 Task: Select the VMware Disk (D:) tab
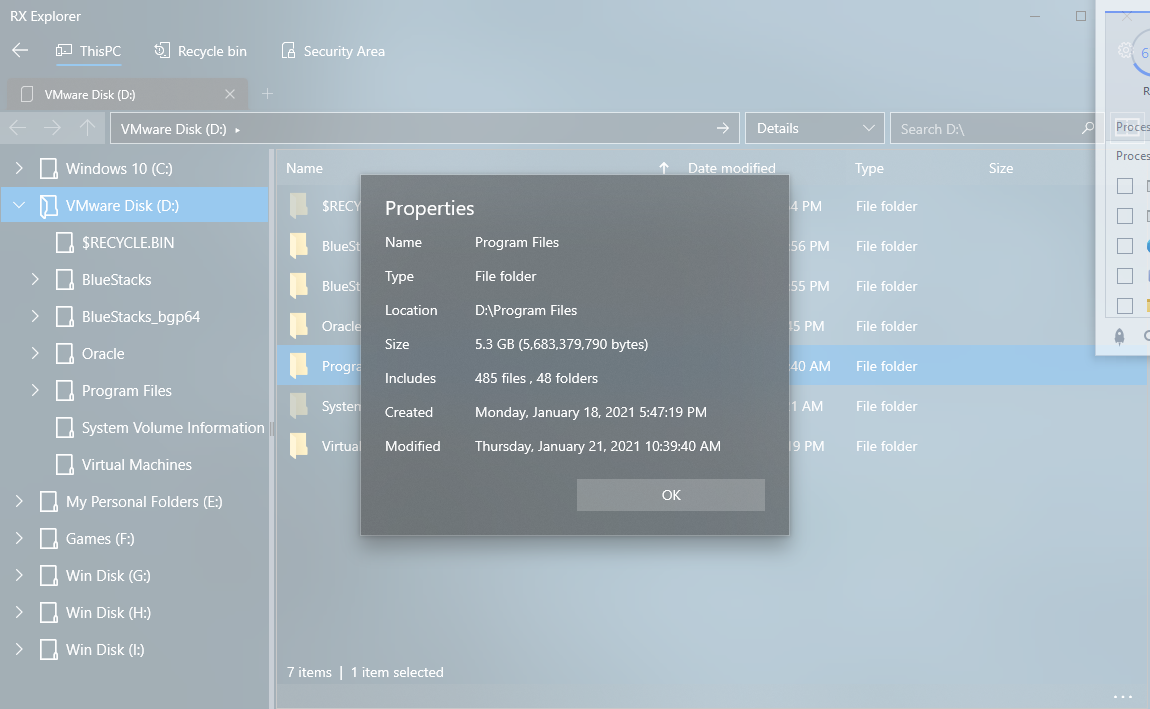click(x=127, y=95)
